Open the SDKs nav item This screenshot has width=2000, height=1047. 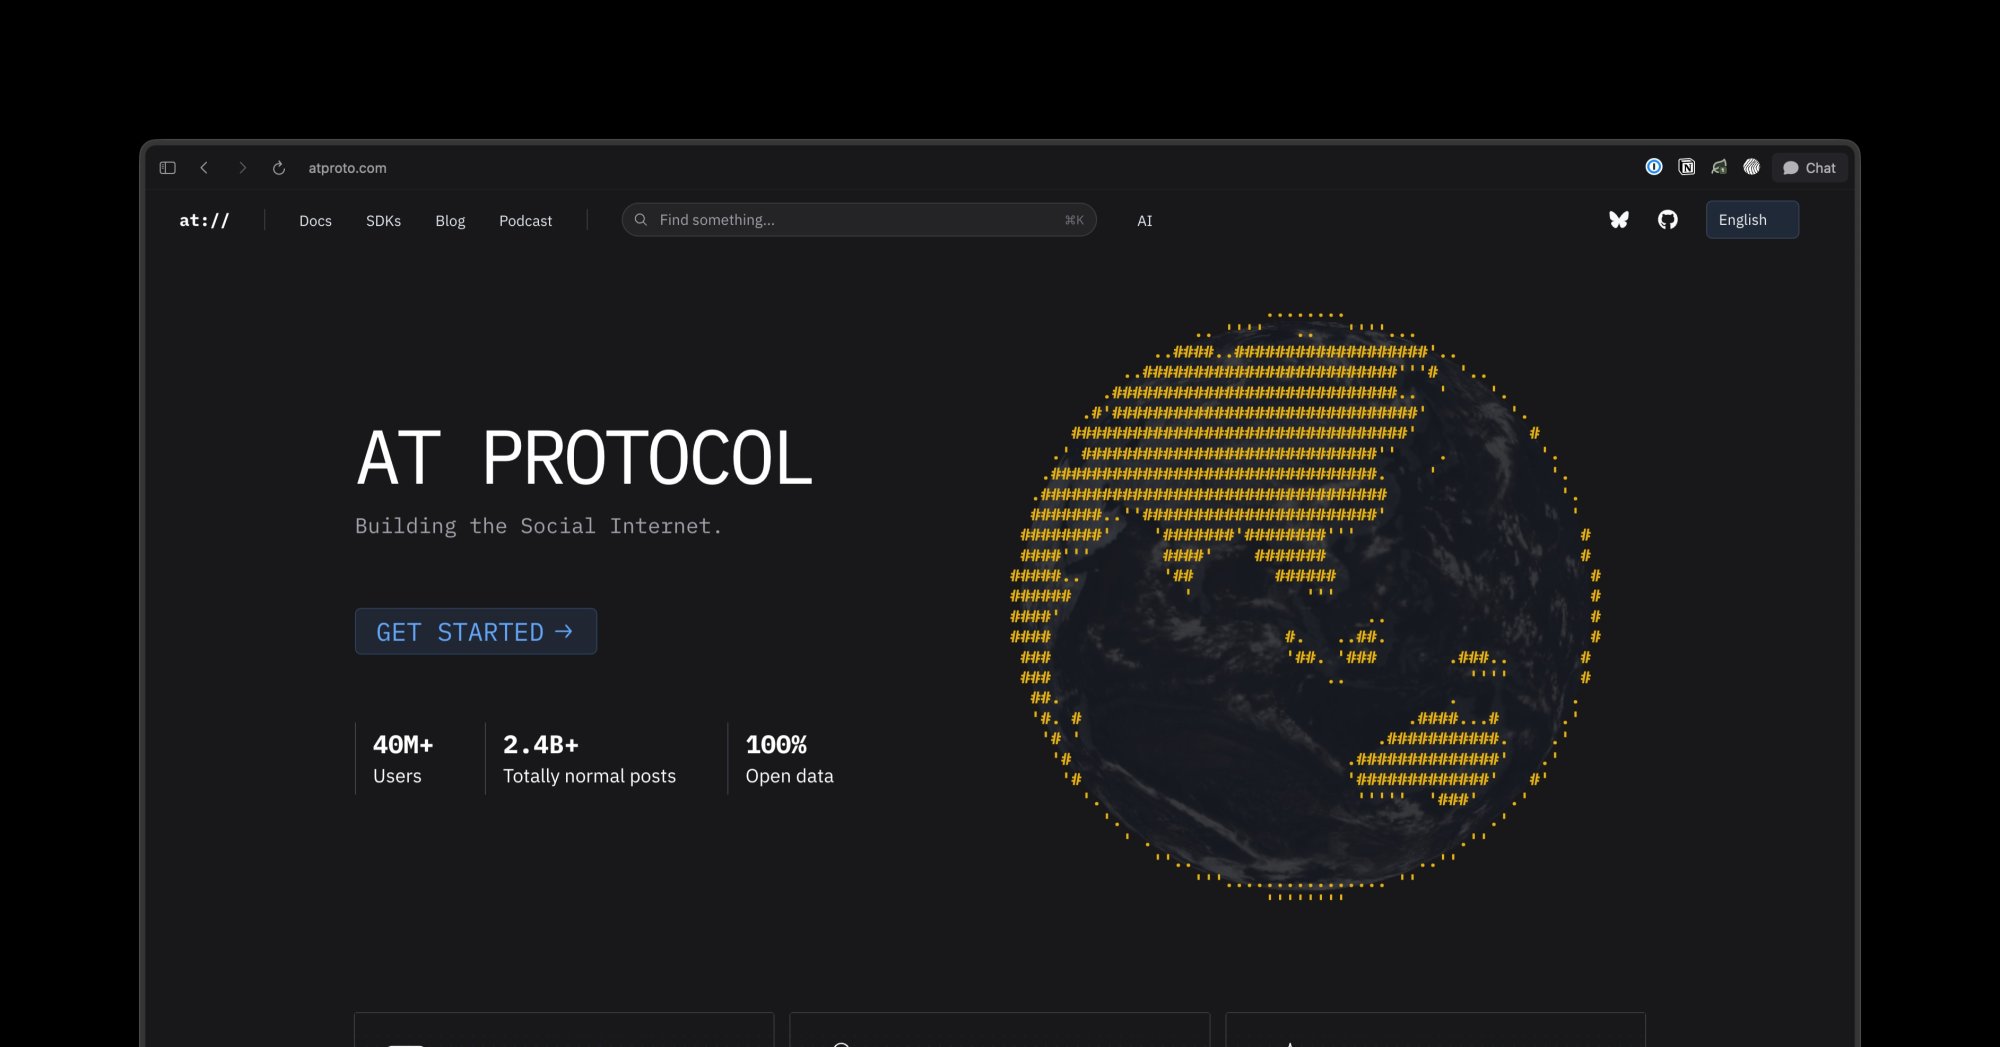click(383, 221)
